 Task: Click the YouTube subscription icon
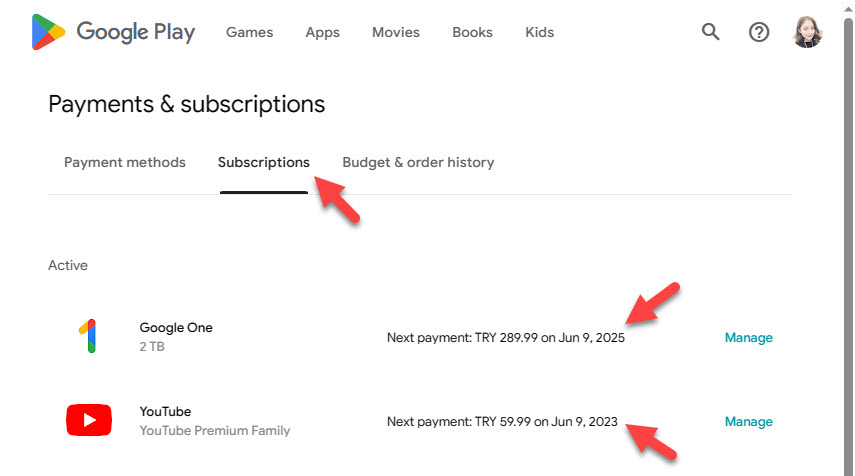(x=88, y=421)
